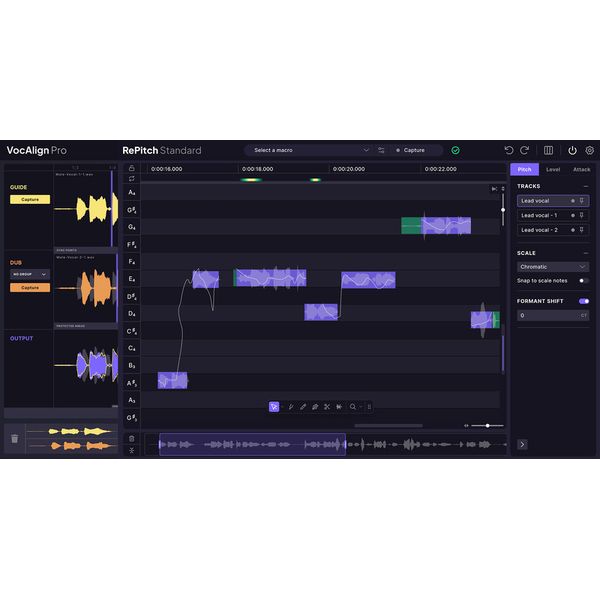Click the power bypass icon

pyautogui.click(x=572, y=150)
